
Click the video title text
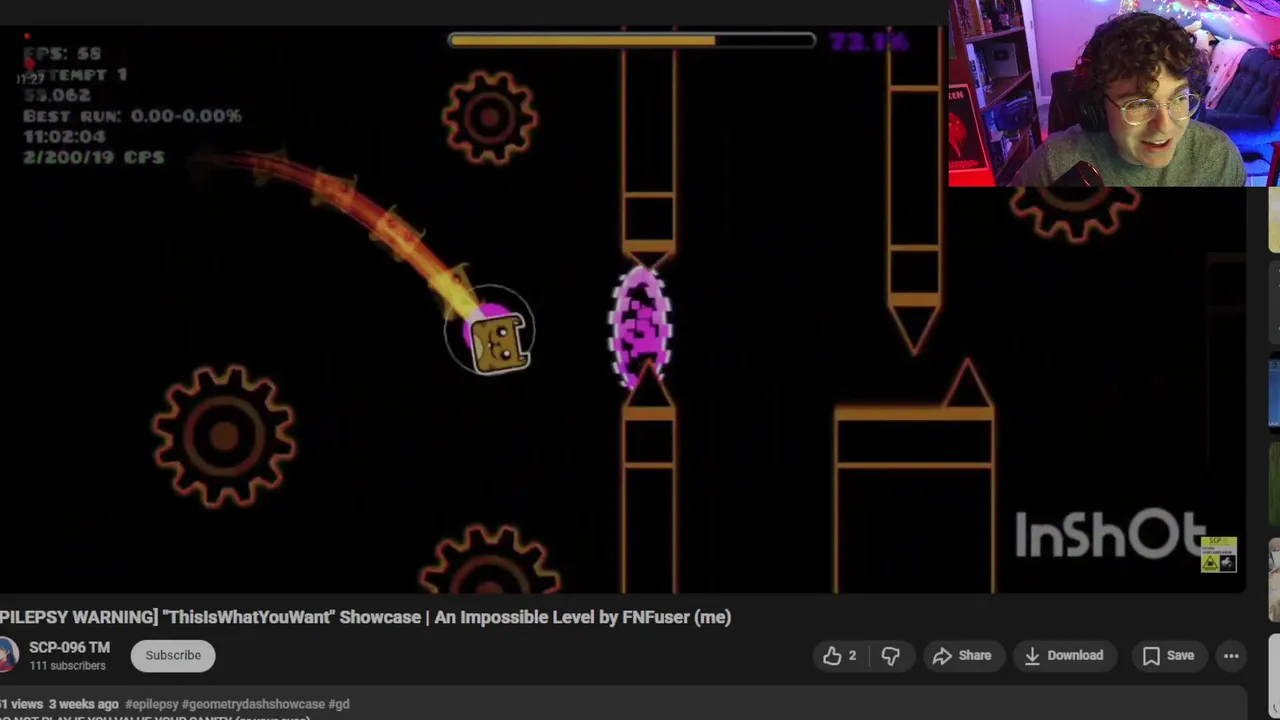pos(366,617)
